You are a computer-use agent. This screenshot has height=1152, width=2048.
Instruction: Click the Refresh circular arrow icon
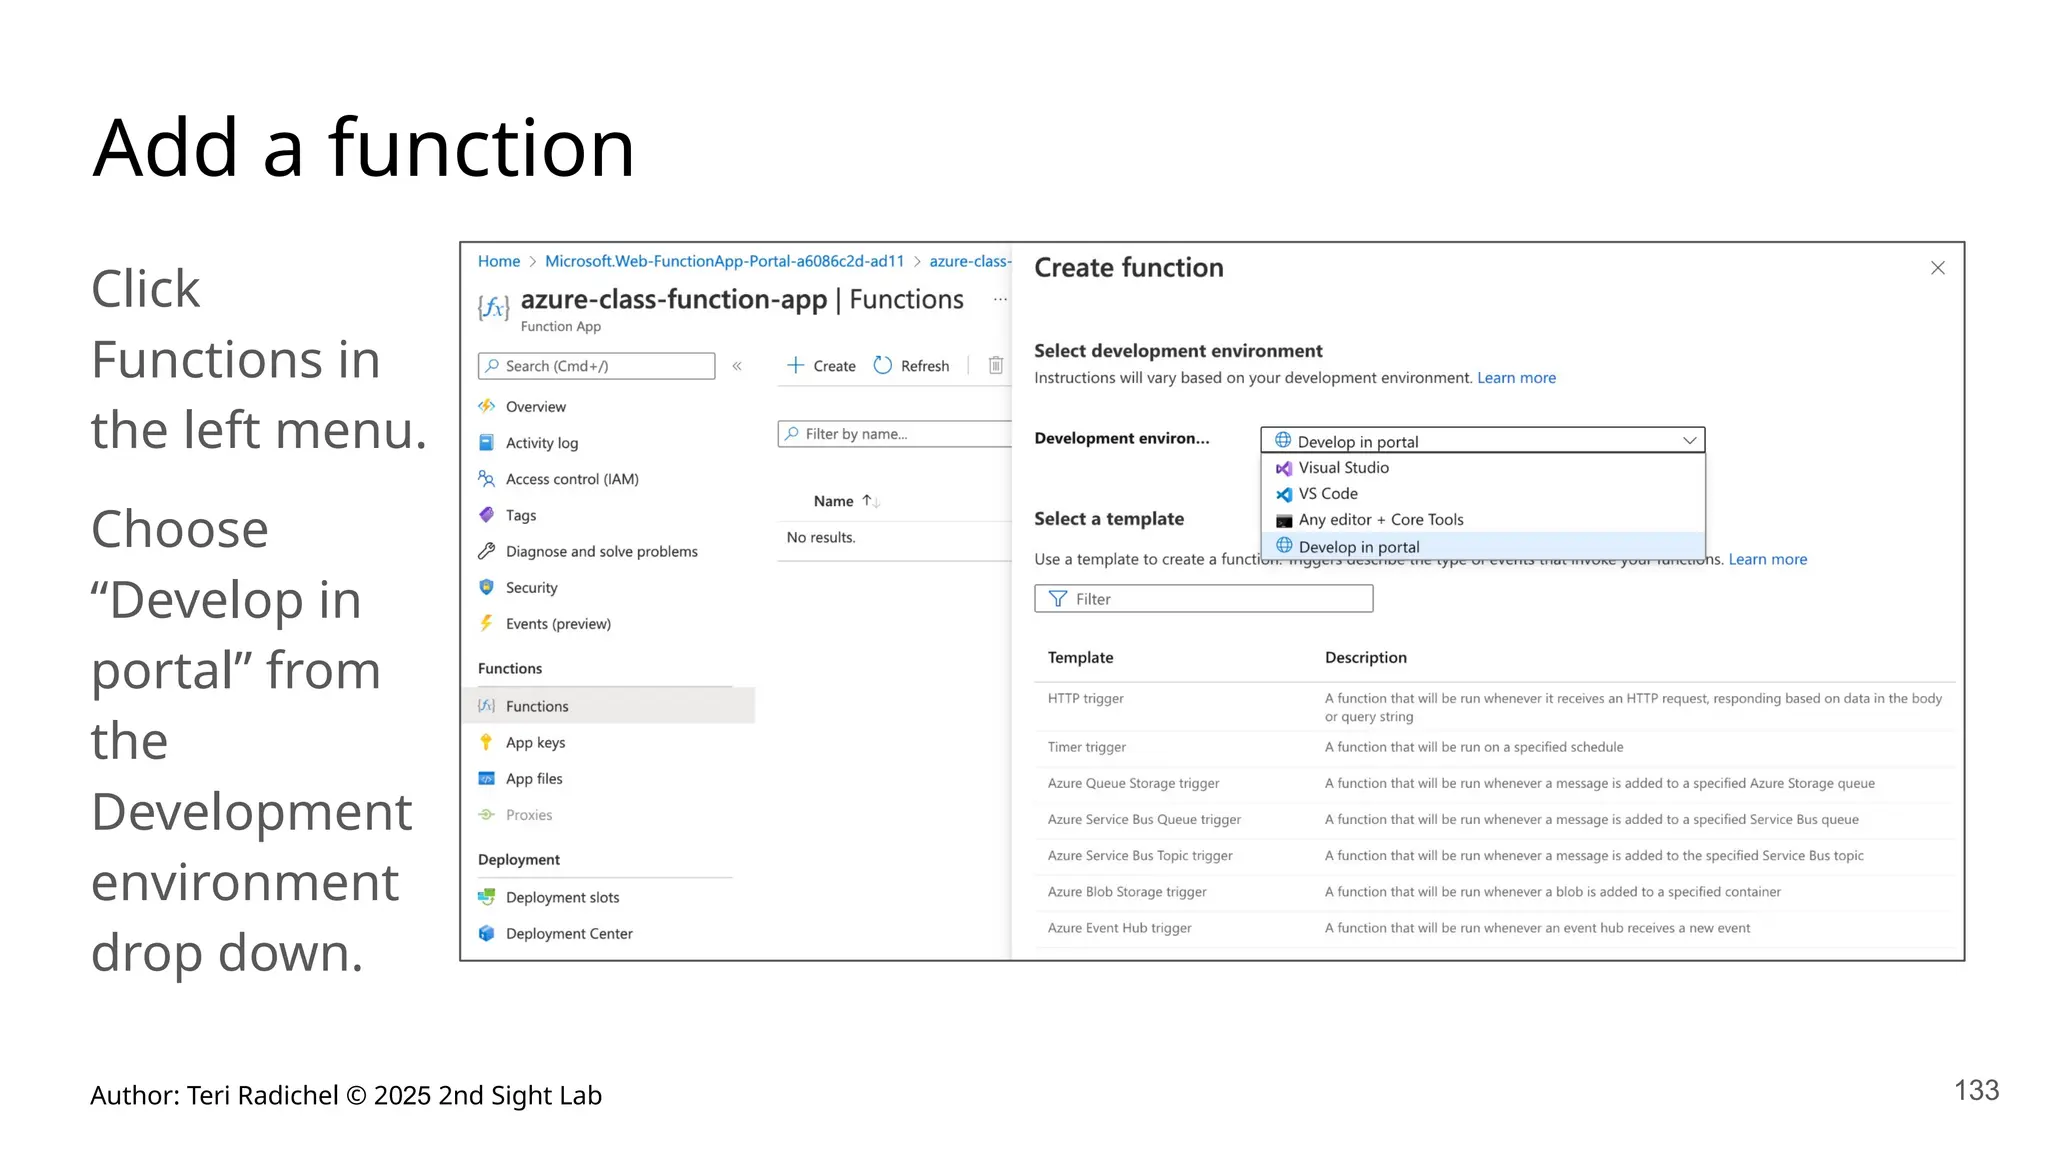coord(883,365)
